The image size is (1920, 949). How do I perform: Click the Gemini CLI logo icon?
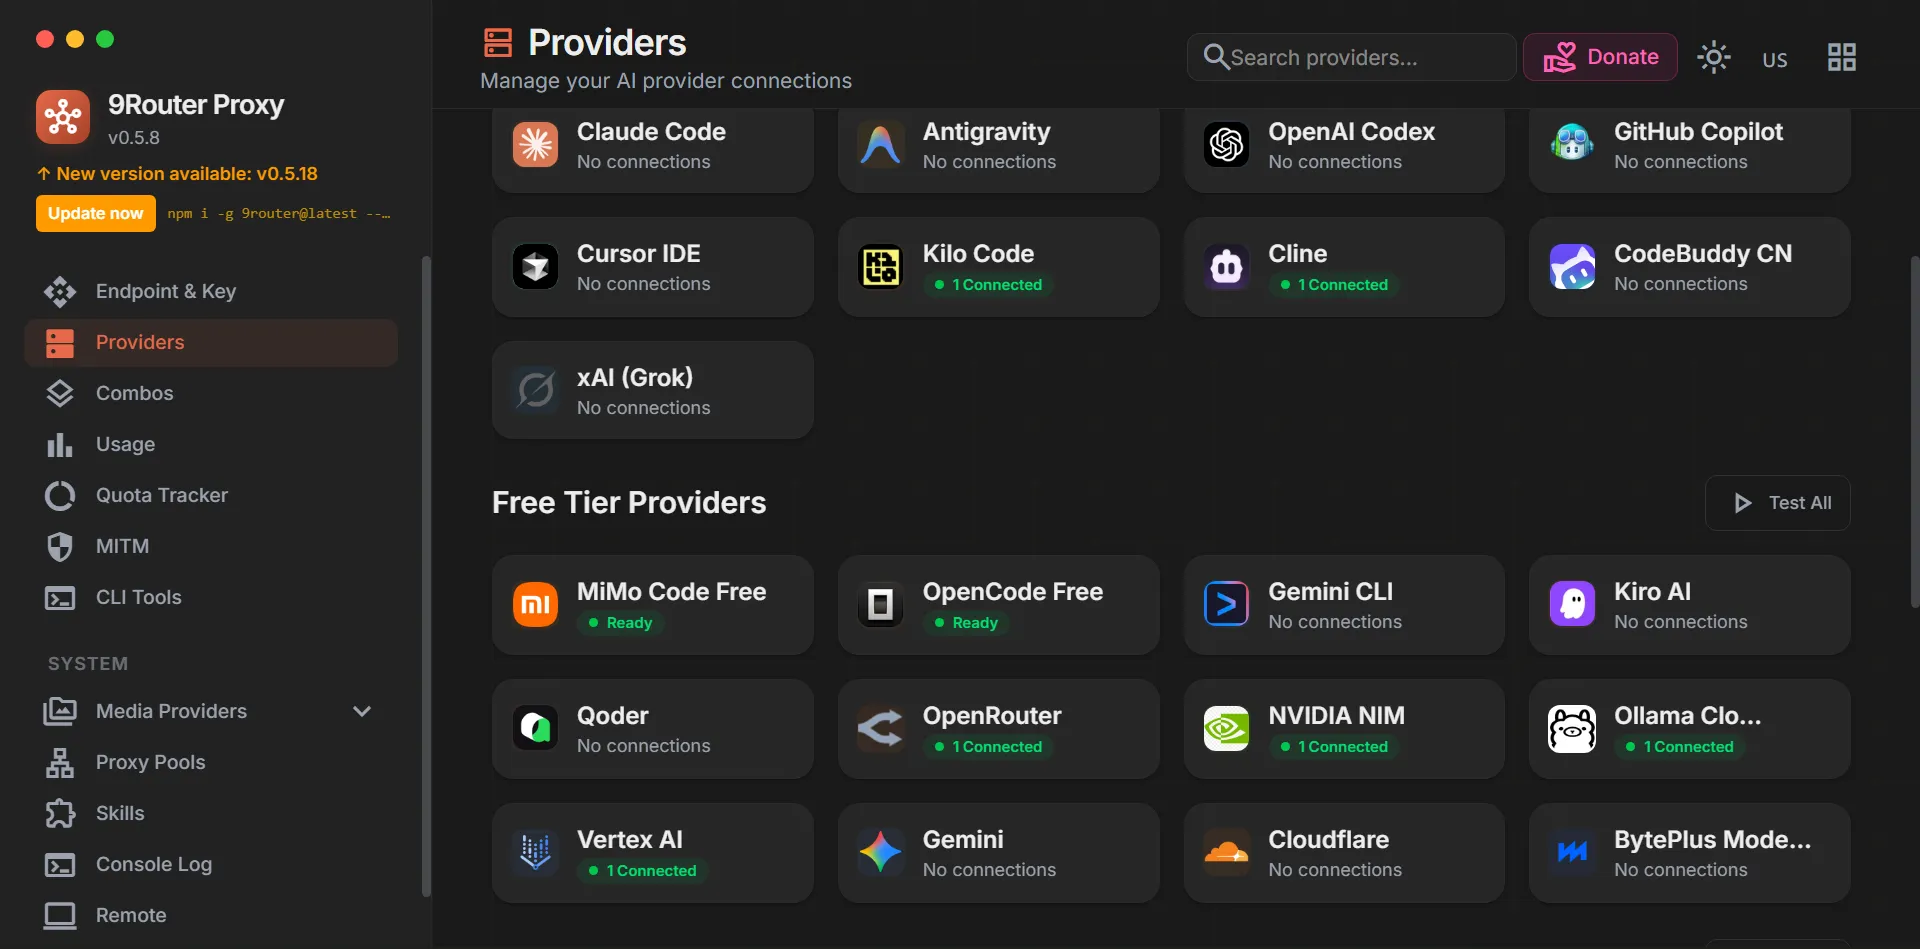tap(1227, 605)
